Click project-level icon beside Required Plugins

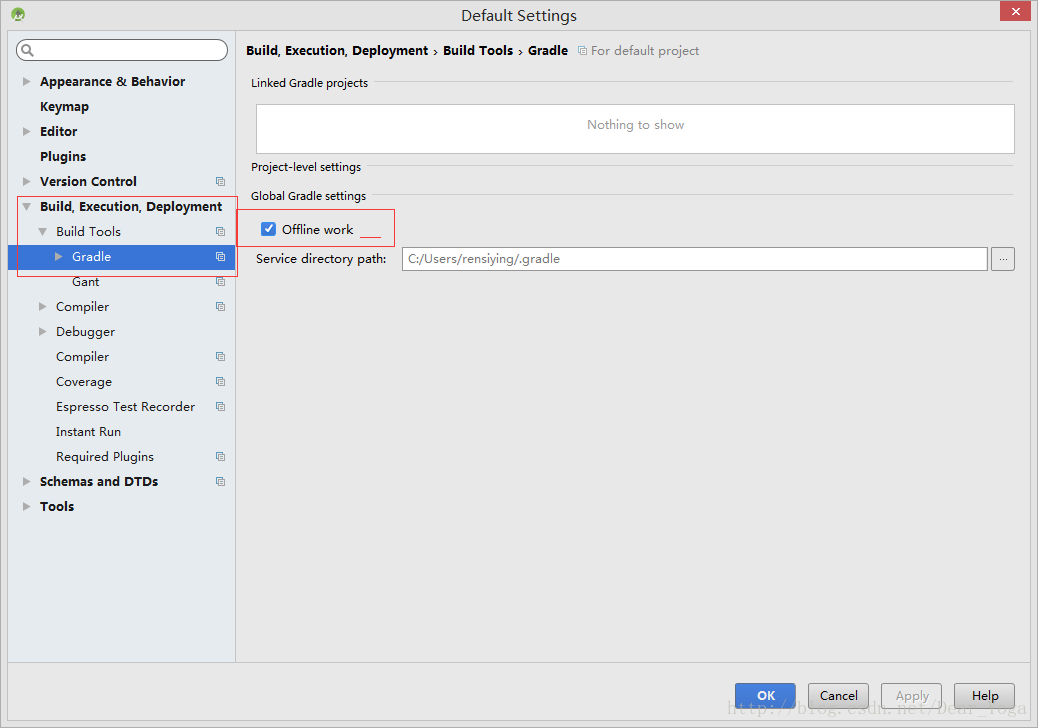click(x=220, y=457)
